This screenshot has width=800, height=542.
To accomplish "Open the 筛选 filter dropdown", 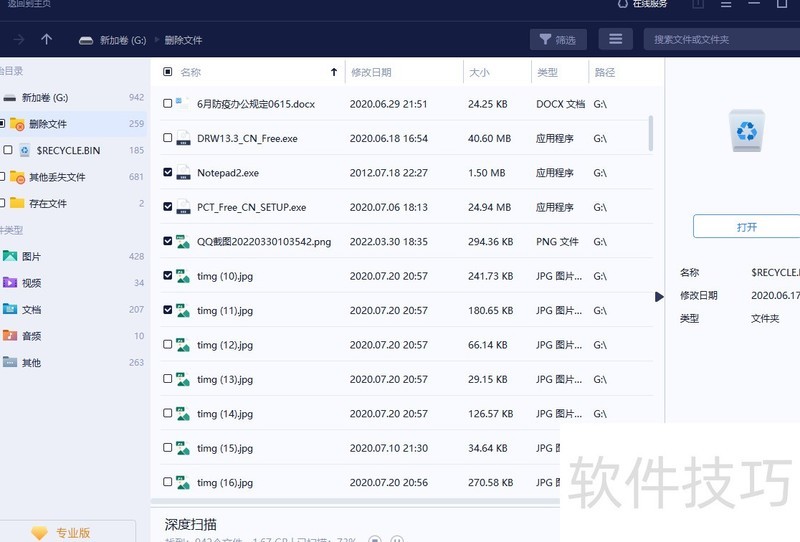I will [x=557, y=39].
